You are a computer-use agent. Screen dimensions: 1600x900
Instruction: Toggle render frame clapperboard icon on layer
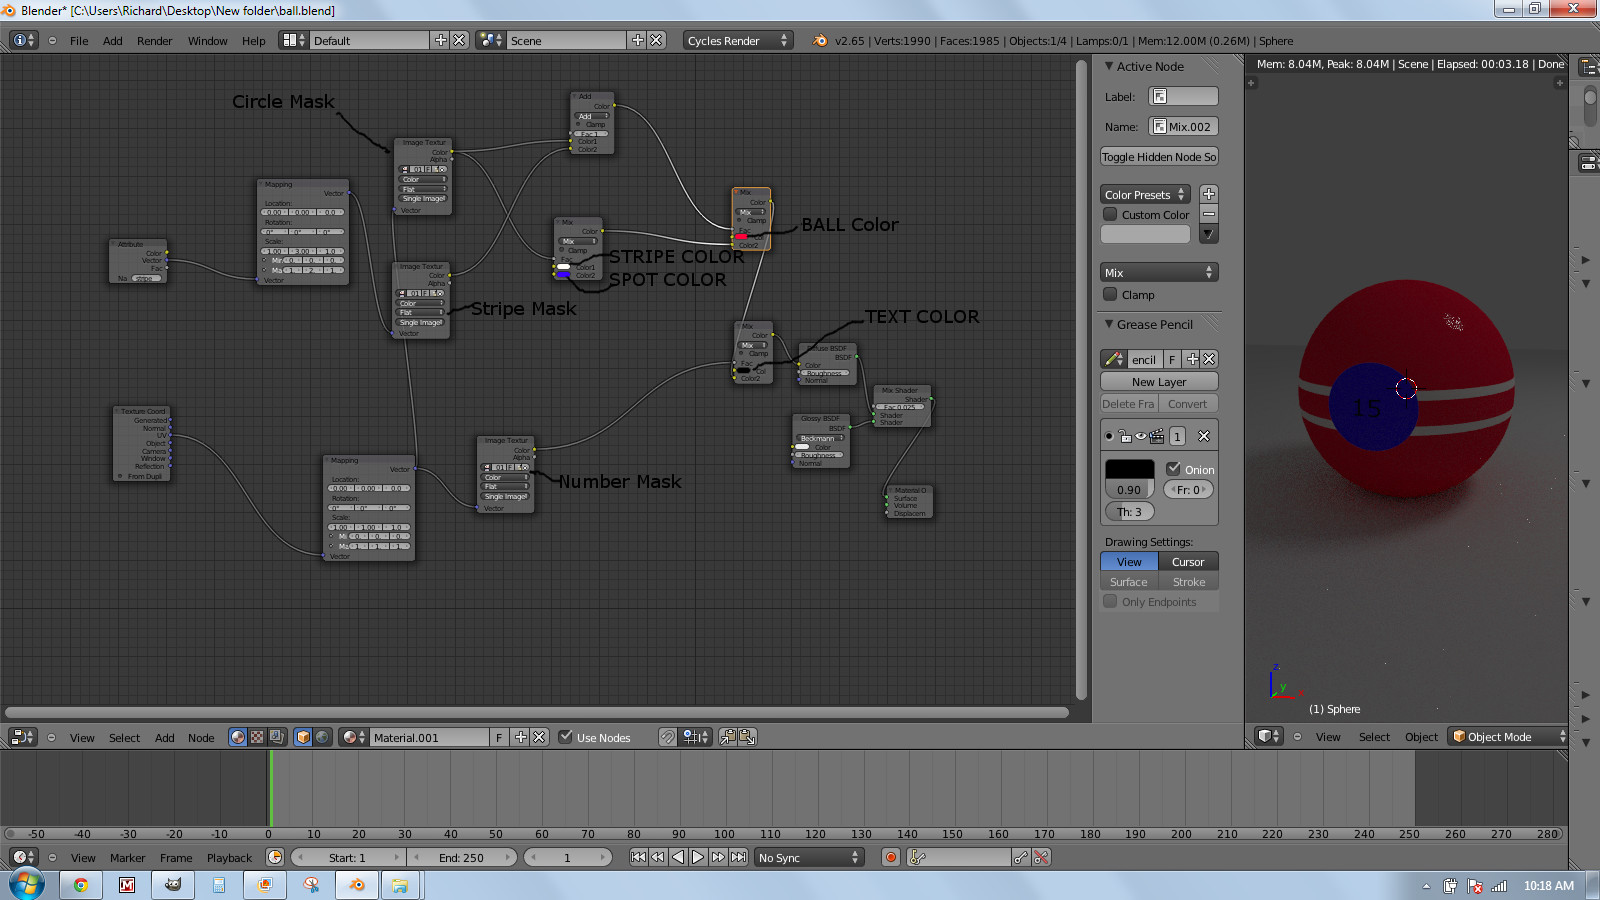(x=1157, y=436)
